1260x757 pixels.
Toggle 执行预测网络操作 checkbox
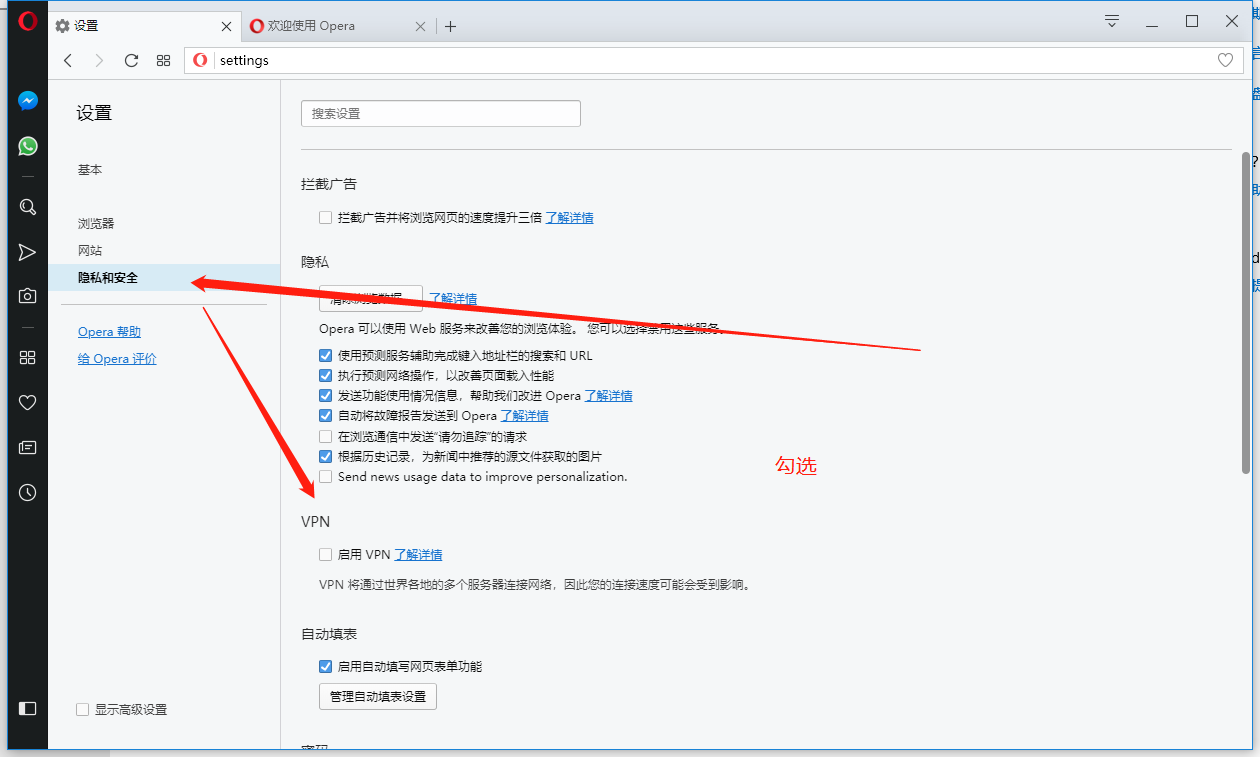(325, 375)
